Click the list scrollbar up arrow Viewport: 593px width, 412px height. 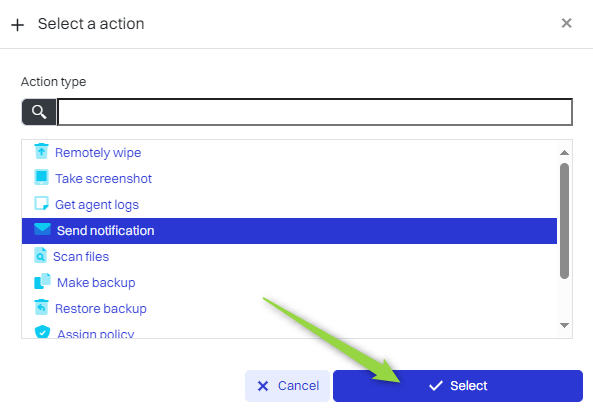[564, 152]
